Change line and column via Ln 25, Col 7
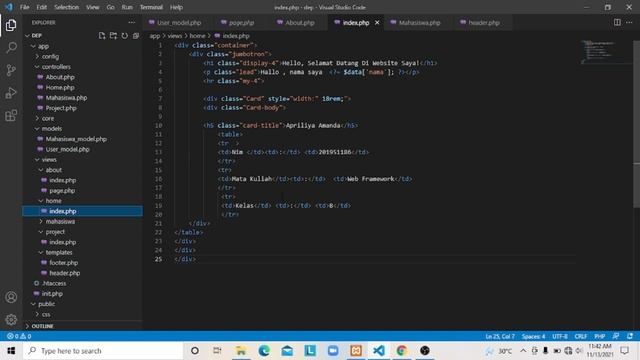640x360 pixels. [x=500, y=336]
